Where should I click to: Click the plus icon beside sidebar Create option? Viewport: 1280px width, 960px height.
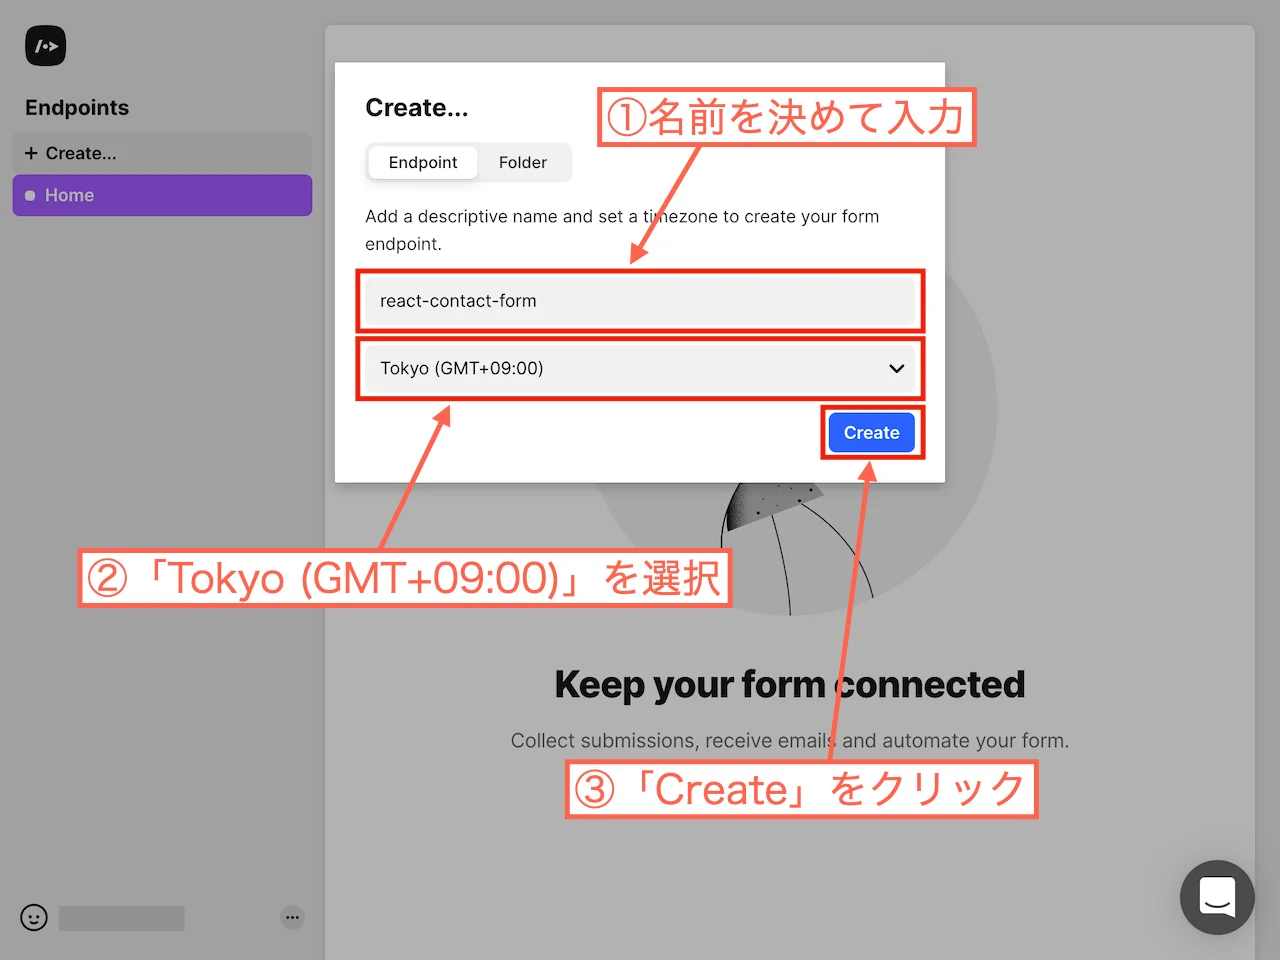31,153
